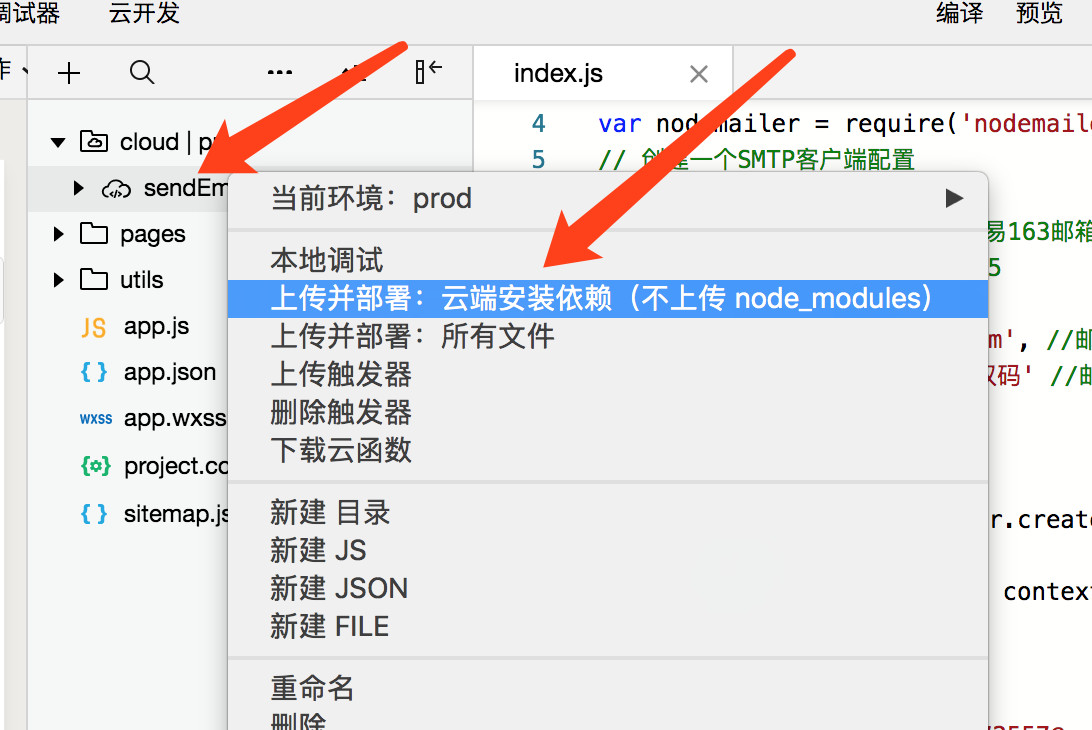This screenshot has height=730, width=1092.
Task: Select the pages folder row
Action: pos(127,234)
